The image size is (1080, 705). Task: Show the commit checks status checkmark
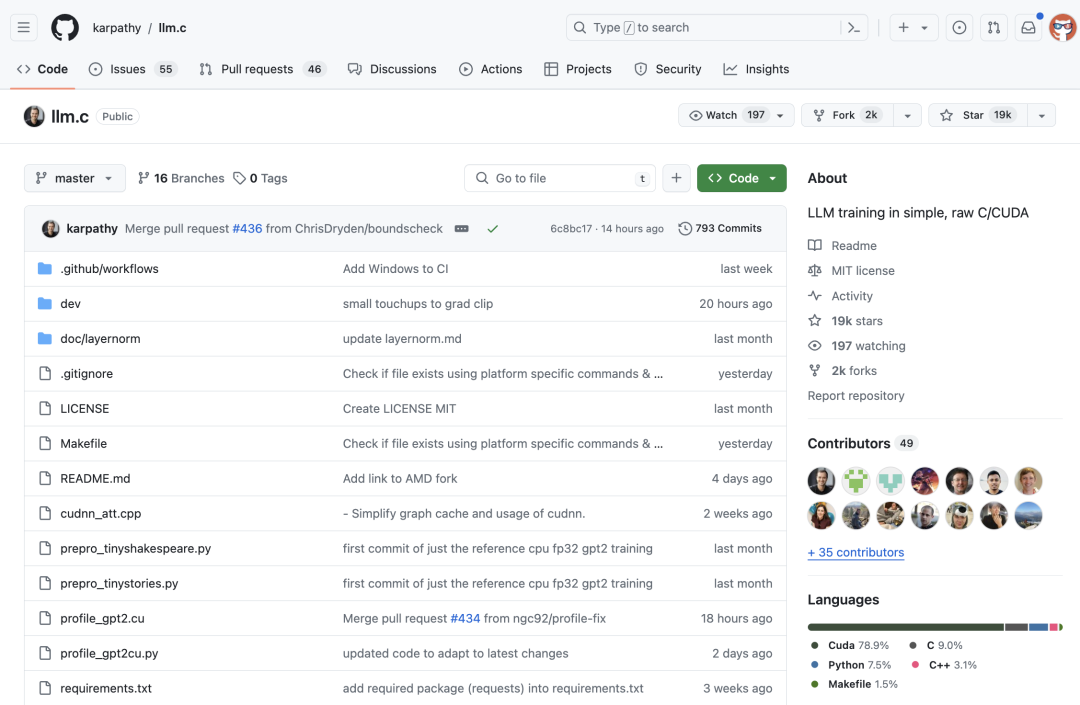[x=492, y=229]
